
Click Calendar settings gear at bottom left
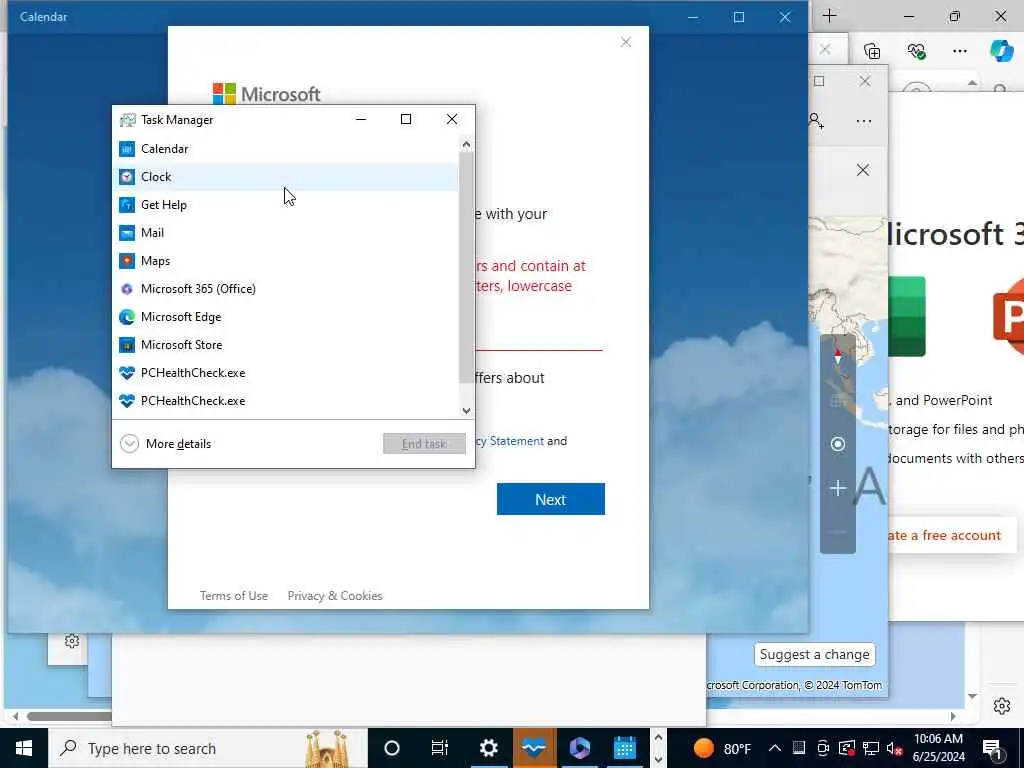72,642
